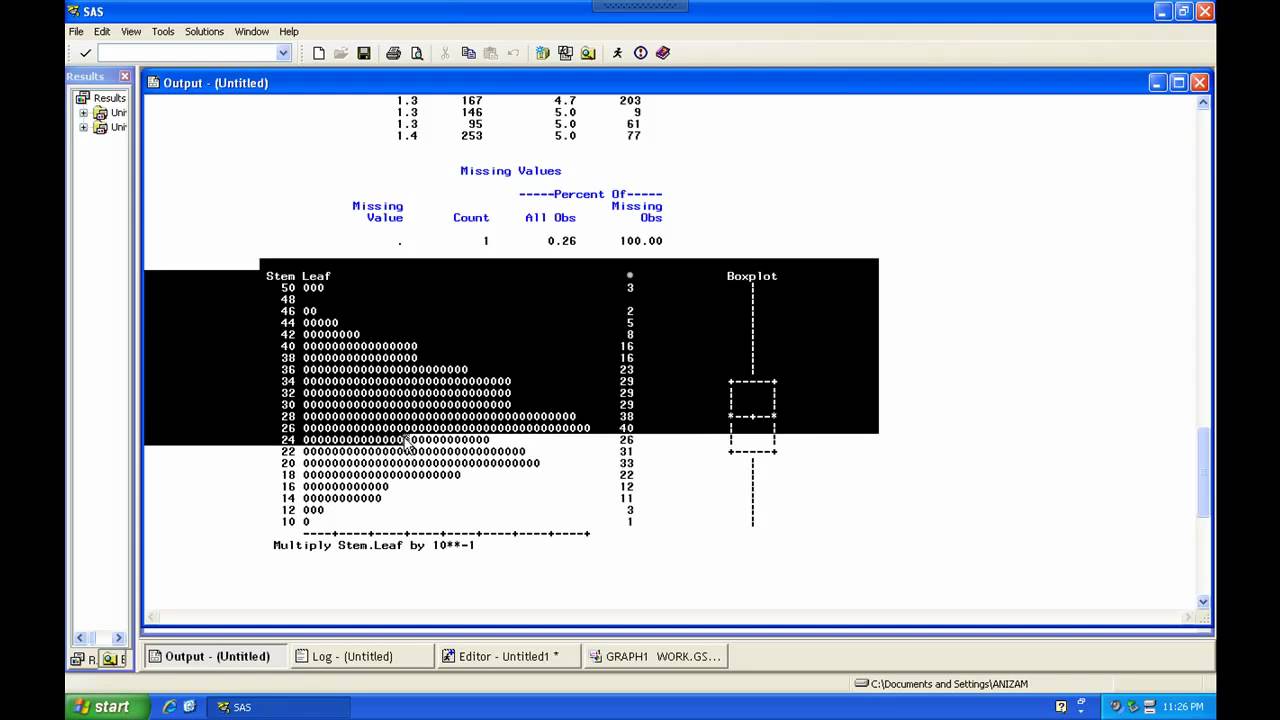Image resolution: width=1280 pixels, height=720 pixels.
Task: Click 'Boxplot' label in output
Action: [x=752, y=276]
